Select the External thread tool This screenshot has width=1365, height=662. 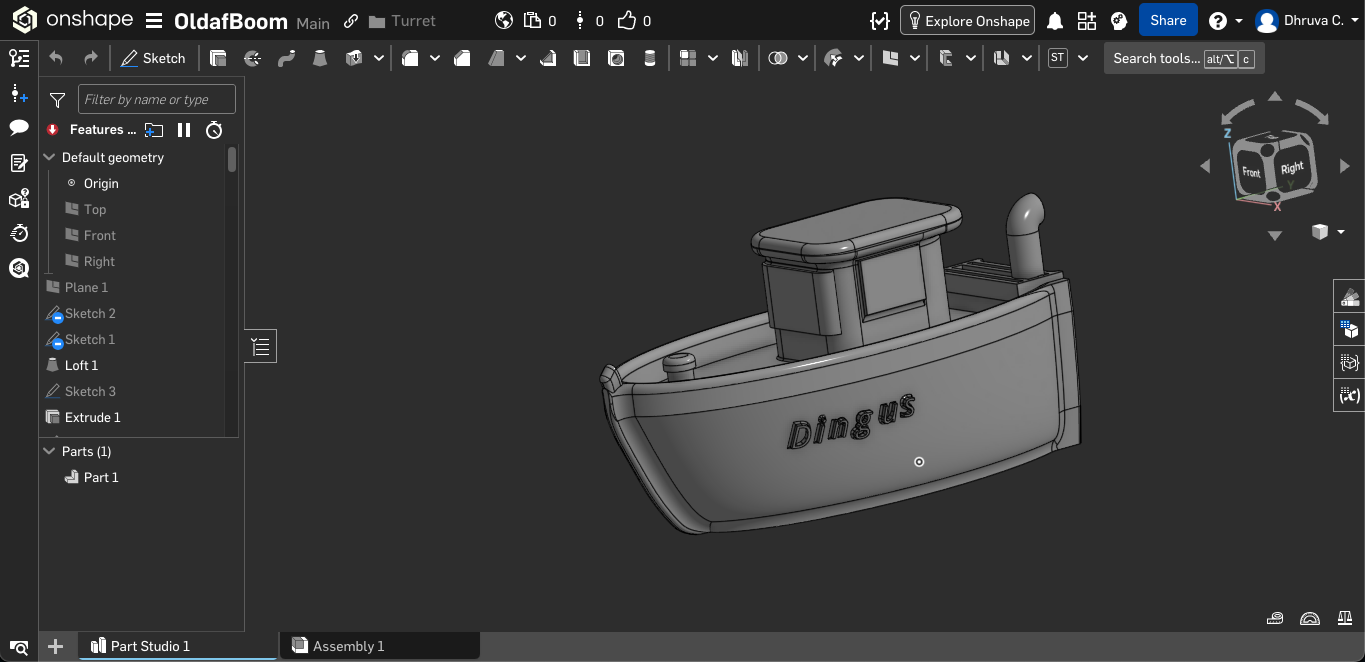click(x=650, y=58)
